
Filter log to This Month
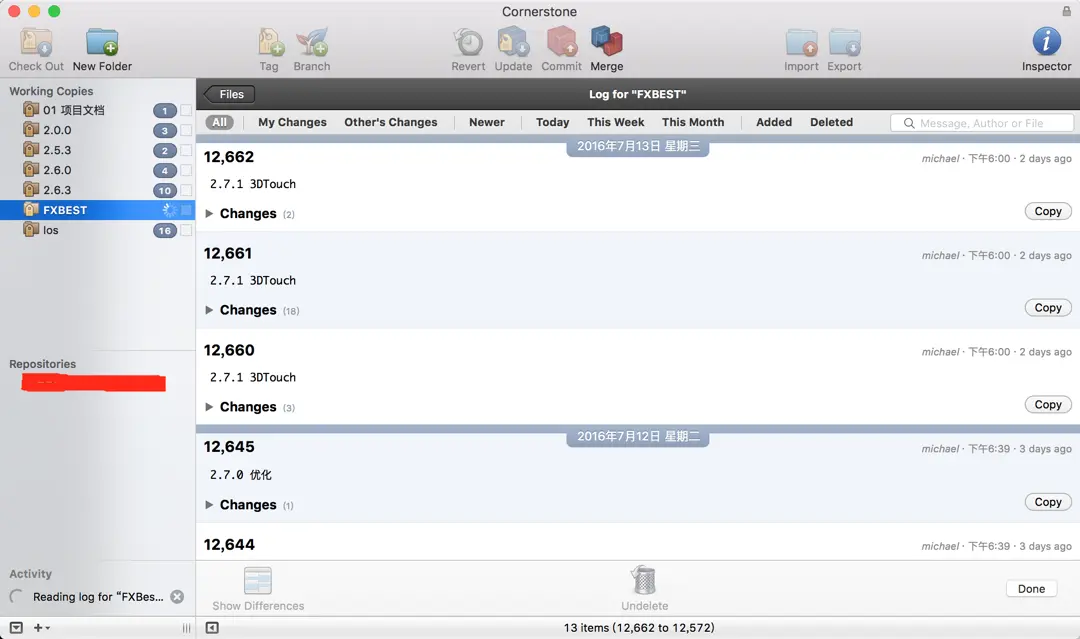(x=693, y=123)
